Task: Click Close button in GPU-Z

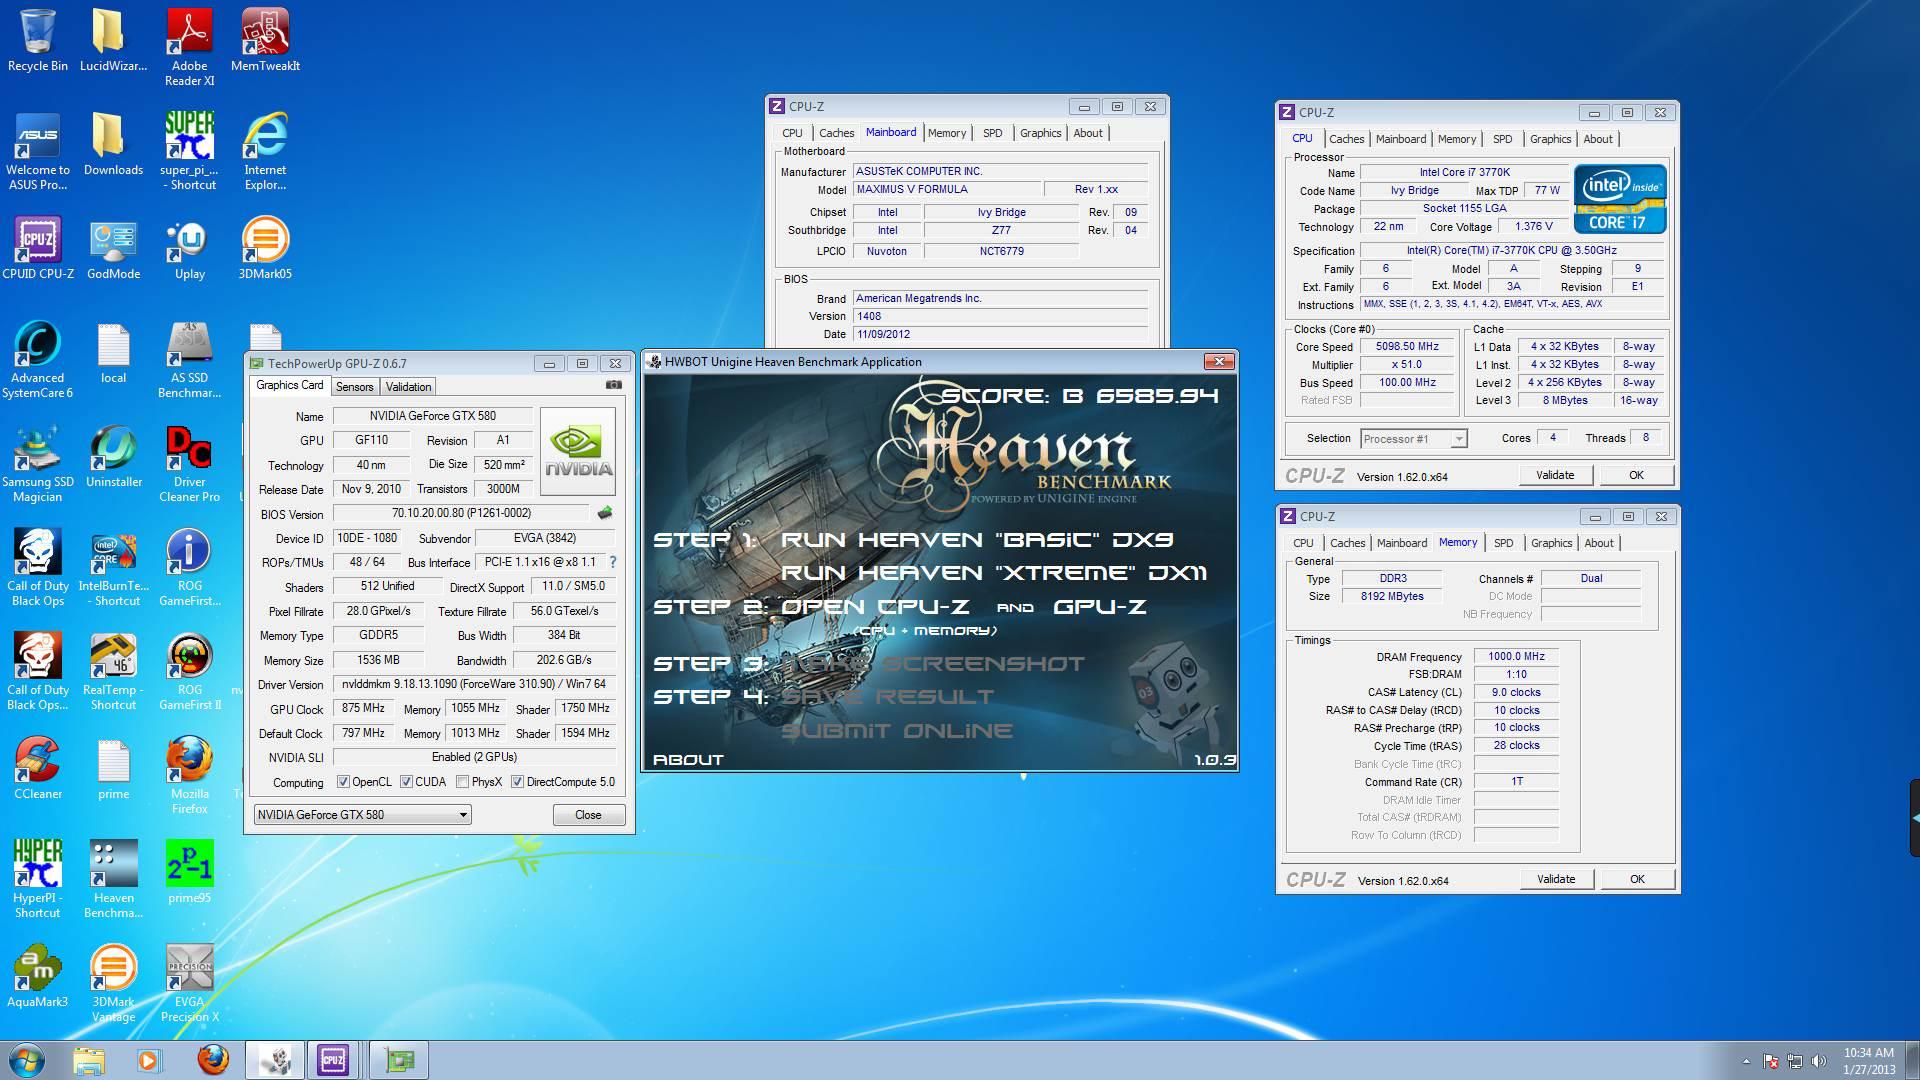Action: click(x=588, y=815)
